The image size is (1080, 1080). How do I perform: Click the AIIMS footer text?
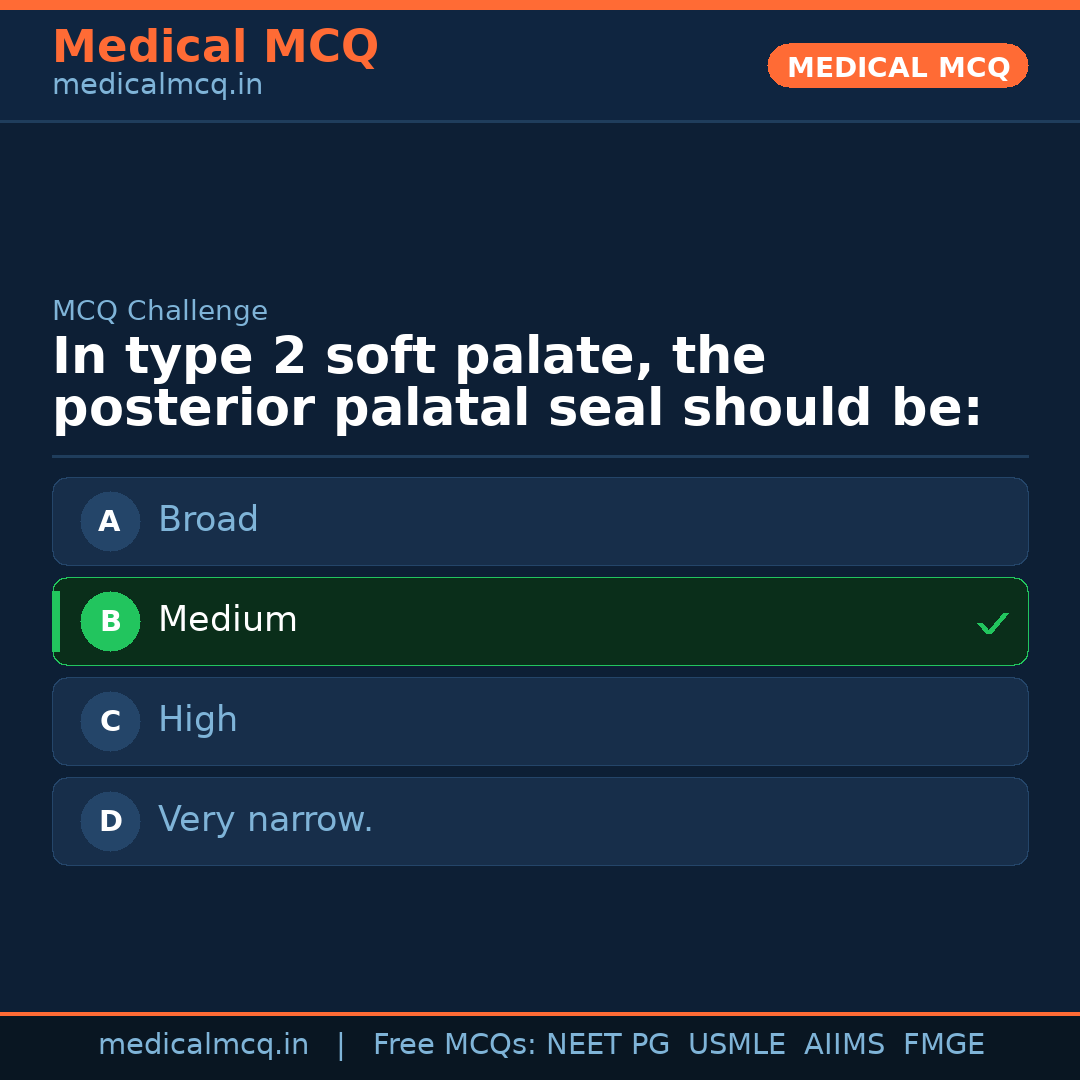pyautogui.click(x=844, y=1045)
